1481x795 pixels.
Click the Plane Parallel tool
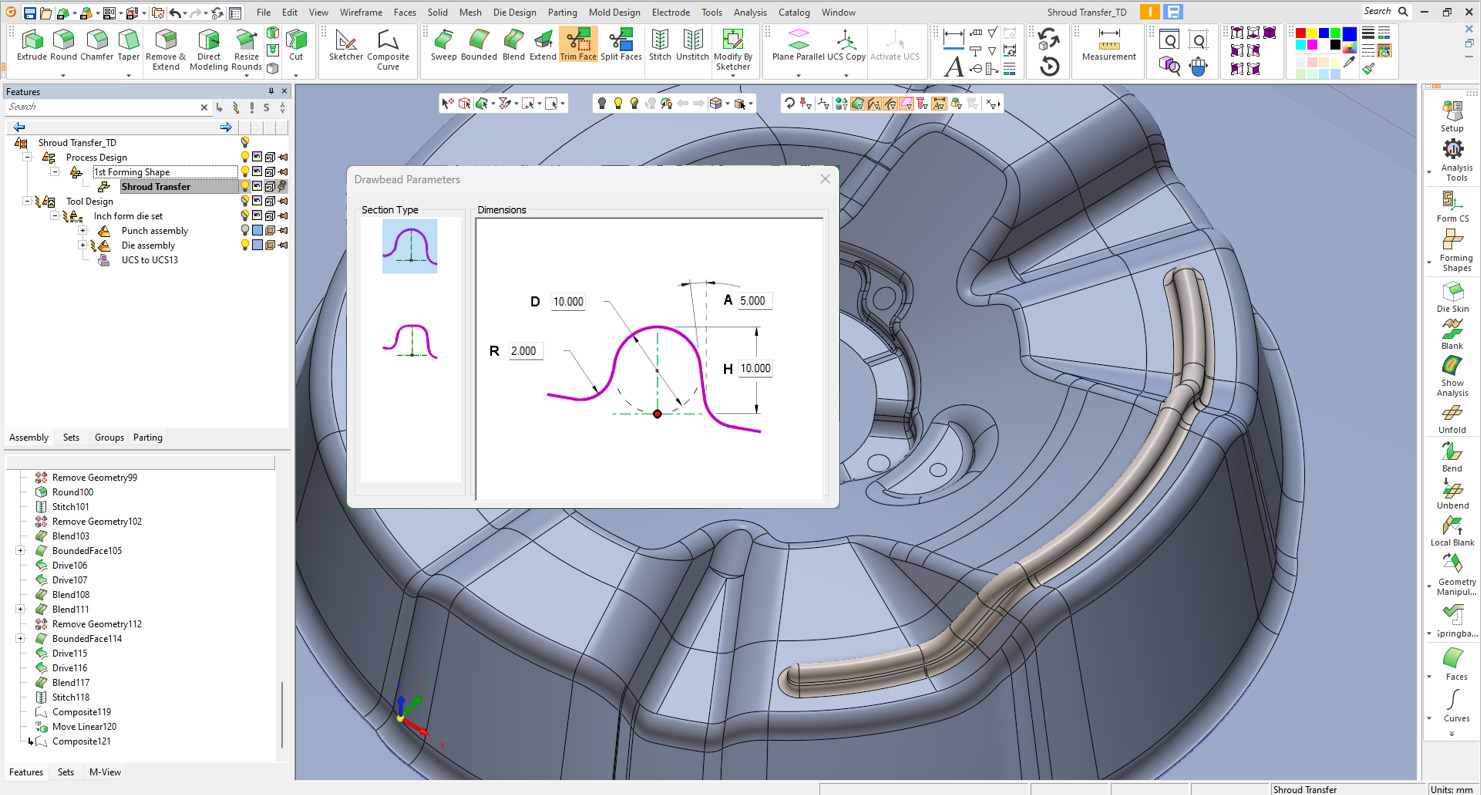click(x=798, y=46)
